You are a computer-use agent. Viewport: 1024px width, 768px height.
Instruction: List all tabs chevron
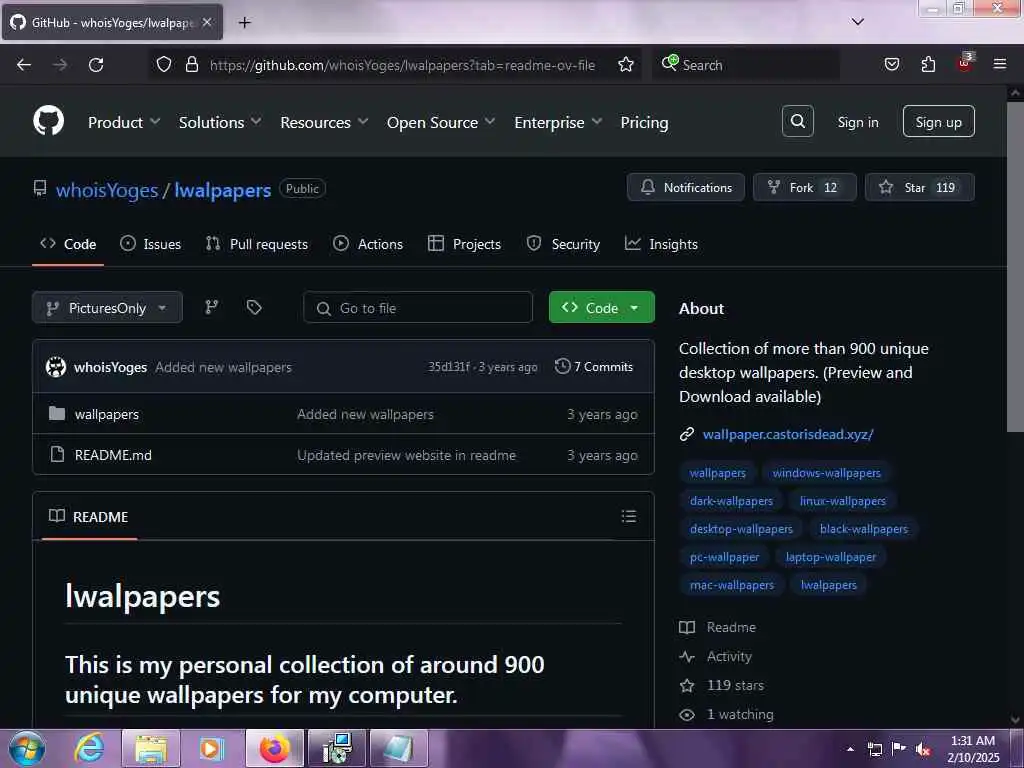(x=857, y=22)
